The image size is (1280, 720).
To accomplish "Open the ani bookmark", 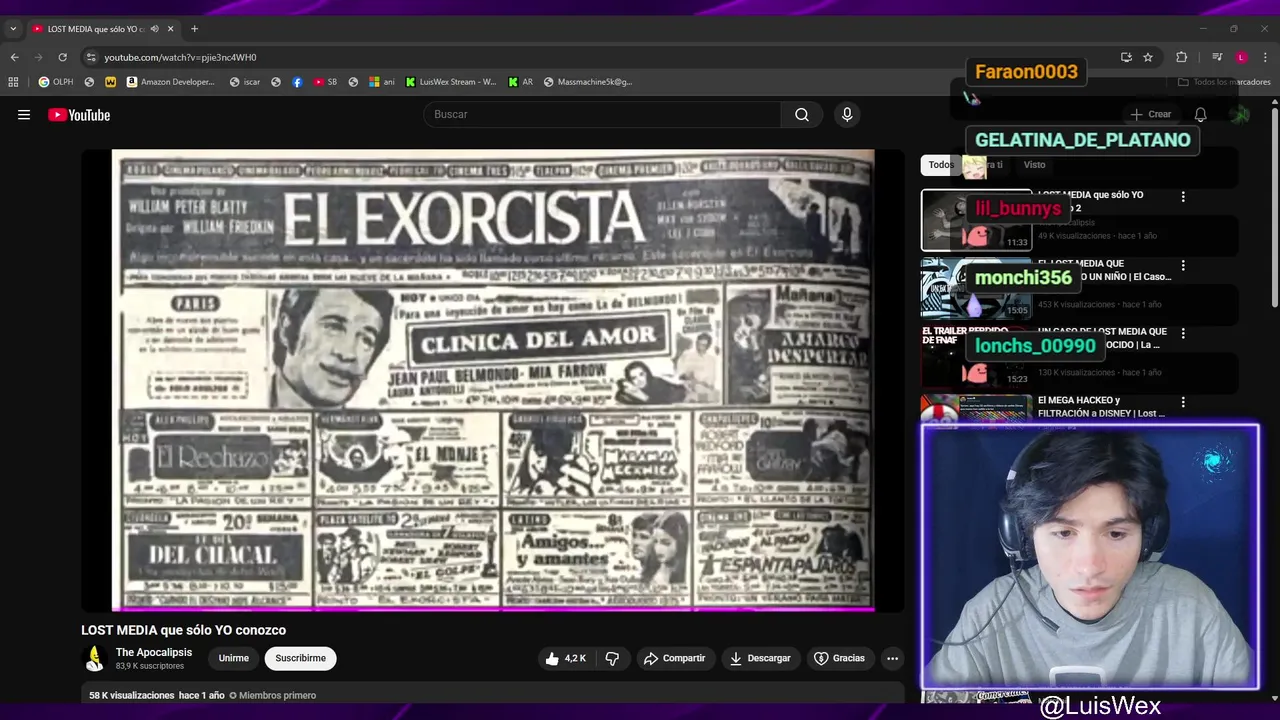I will click(382, 82).
